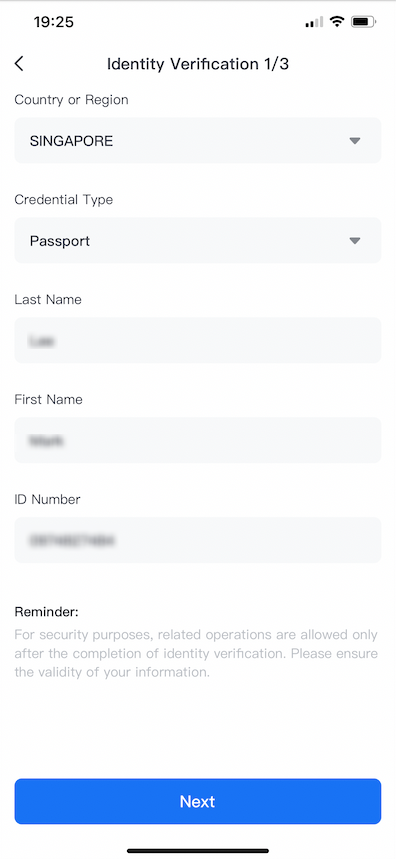Tap the reminder security notice paragraph

pyautogui.click(x=196, y=654)
